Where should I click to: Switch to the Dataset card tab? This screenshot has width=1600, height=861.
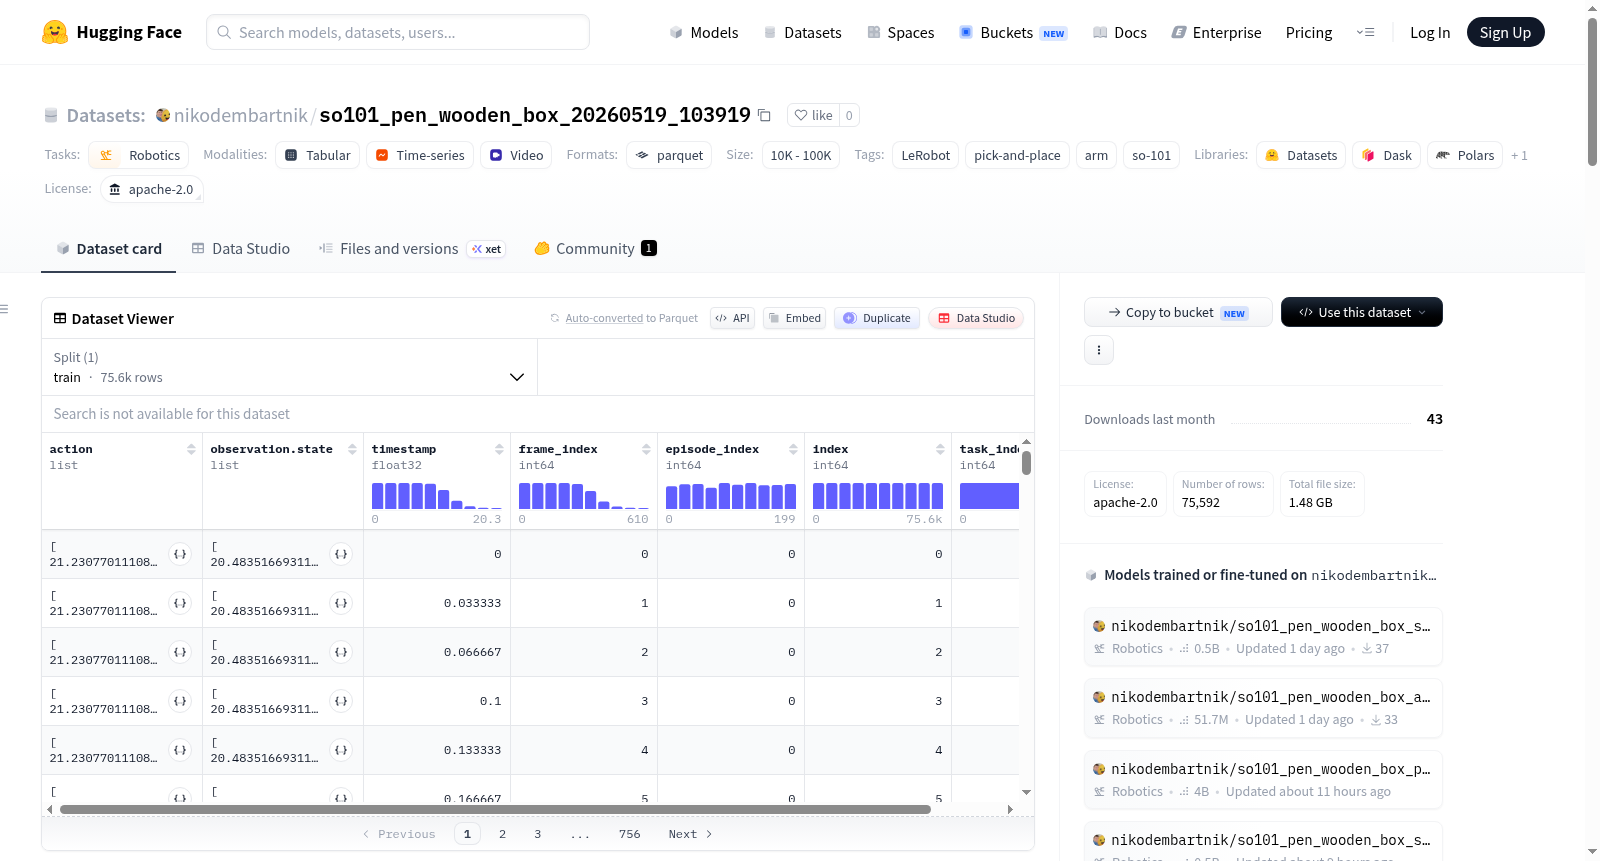click(109, 249)
